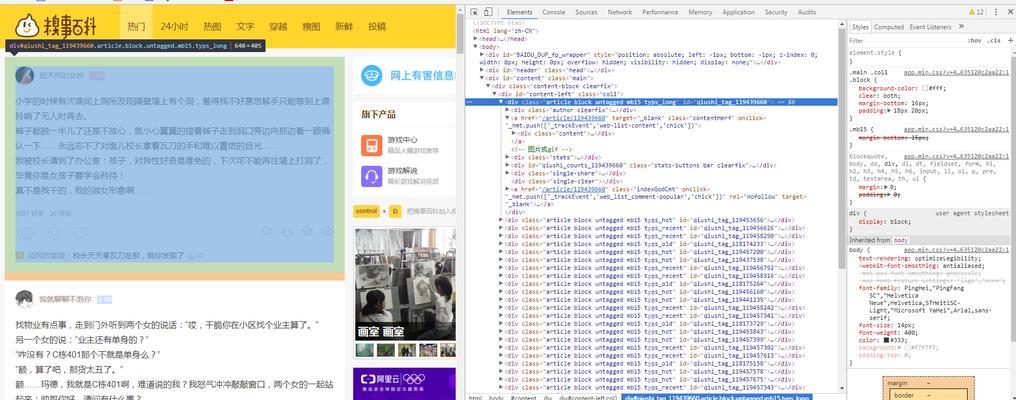
Task: Click the styles Filter input field
Action: click(x=904, y=40)
